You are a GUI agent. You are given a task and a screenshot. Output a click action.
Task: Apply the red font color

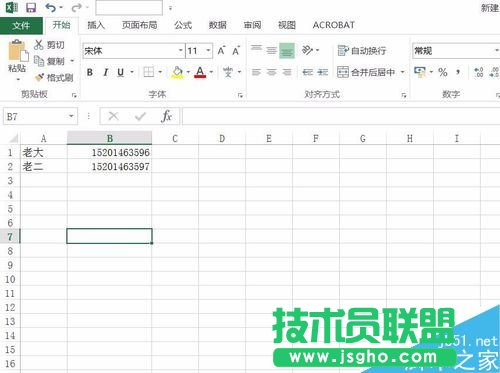pyautogui.click(x=200, y=72)
